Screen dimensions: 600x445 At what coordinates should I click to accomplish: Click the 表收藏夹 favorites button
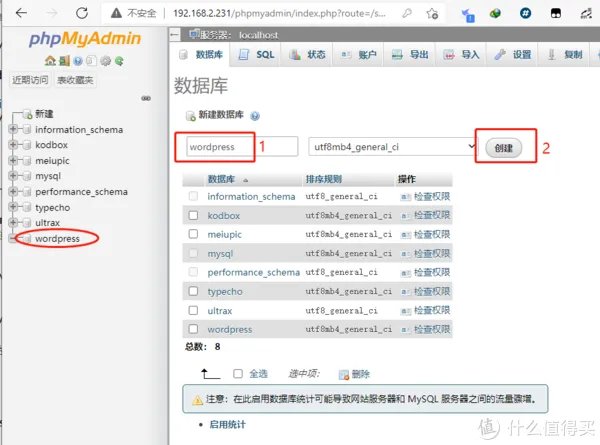pyautogui.click(x=75, y=80)
